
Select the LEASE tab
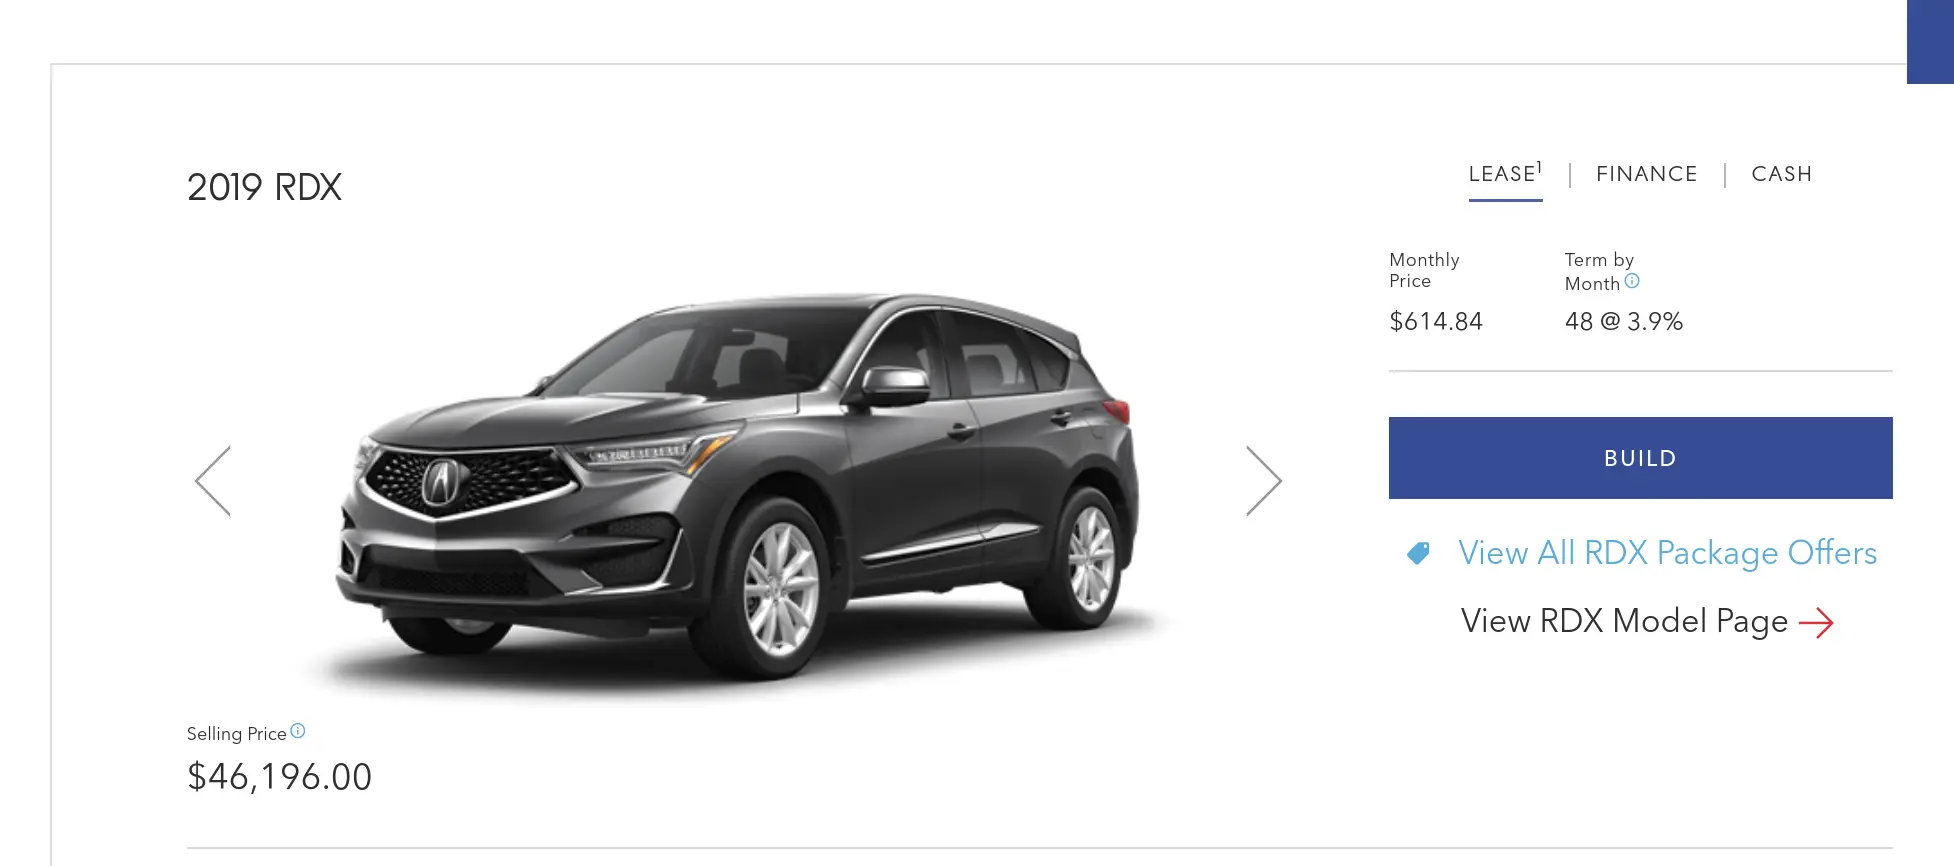[1505, 174]
